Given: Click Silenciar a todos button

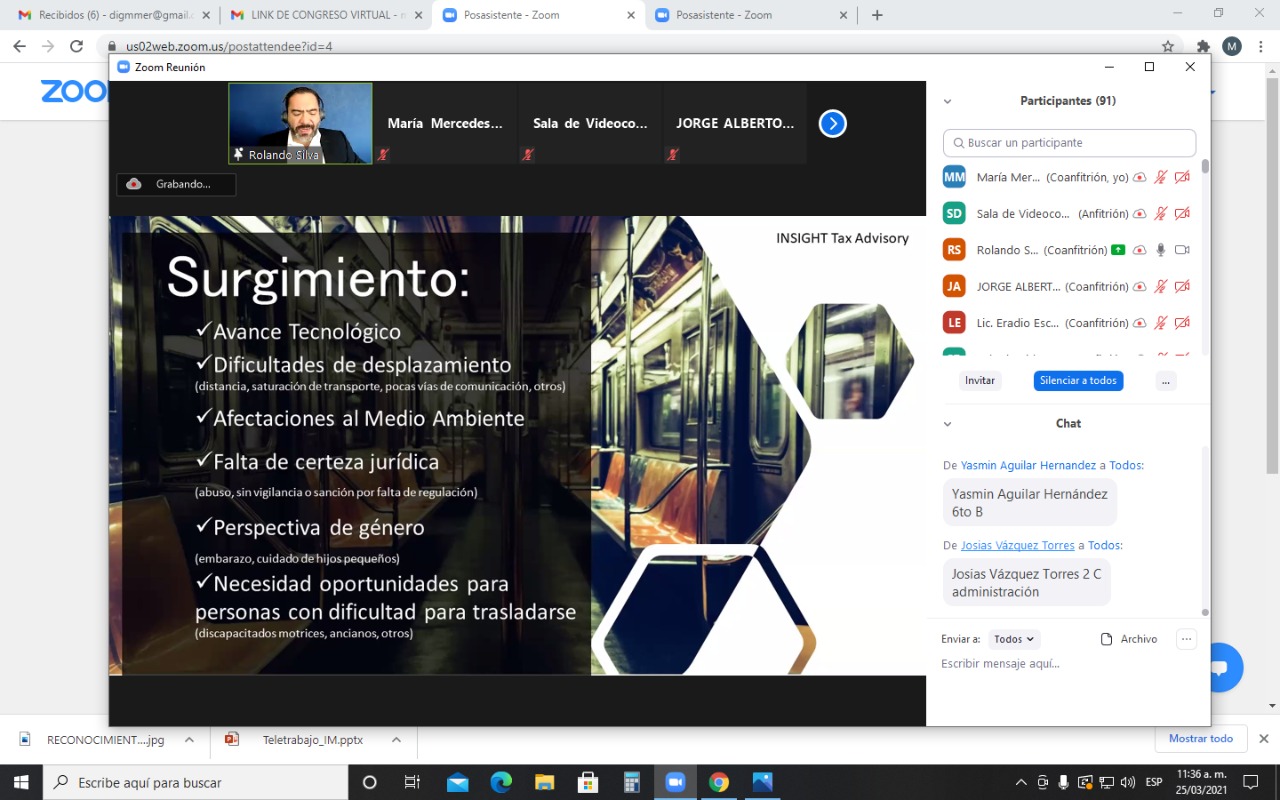Looking at the screenshot, I should pos(1078,381).
